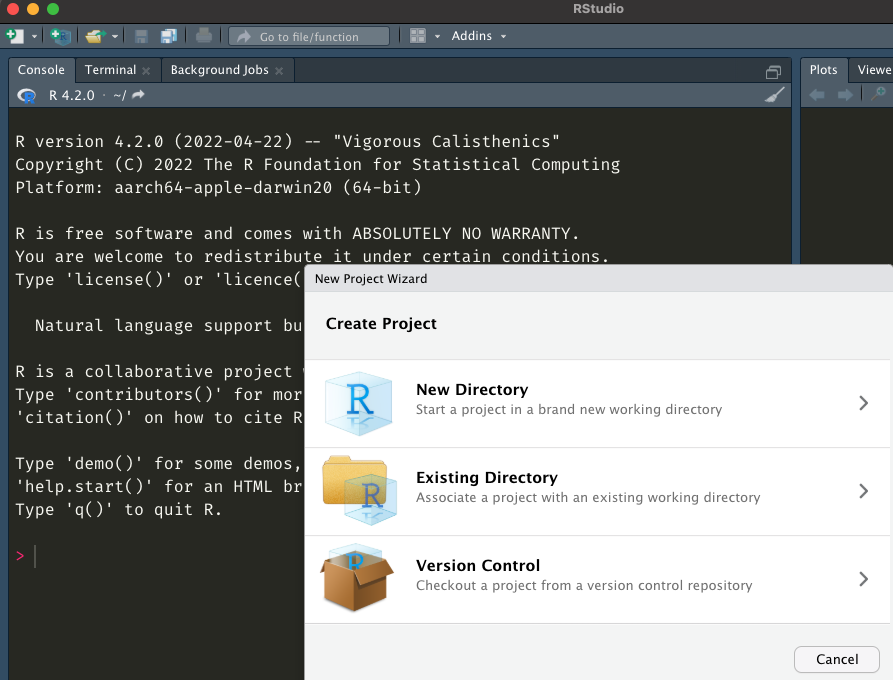Viewport: 893px width, 680px height.
Task: Open the Plots tab
Action: [x=824, y=70]
